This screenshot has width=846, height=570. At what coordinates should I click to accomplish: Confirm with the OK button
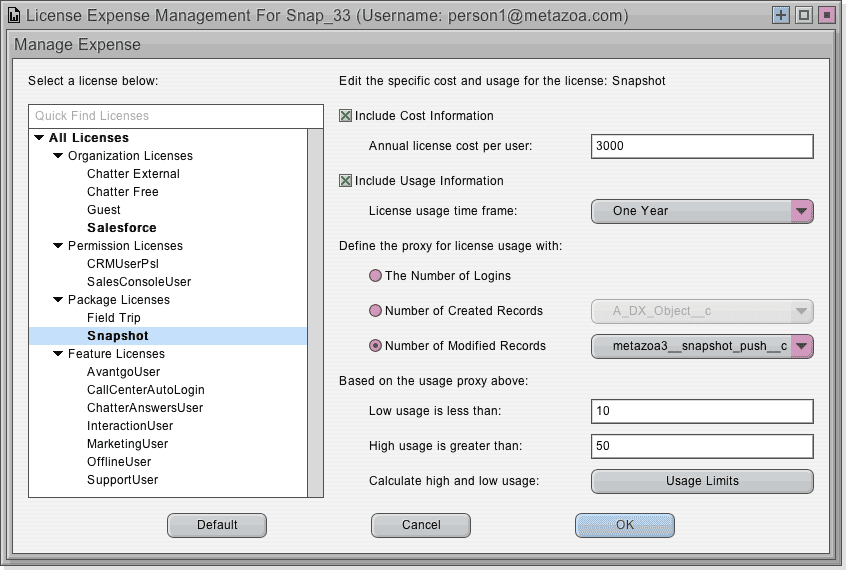pyautogui.click(x=625, y=525)
